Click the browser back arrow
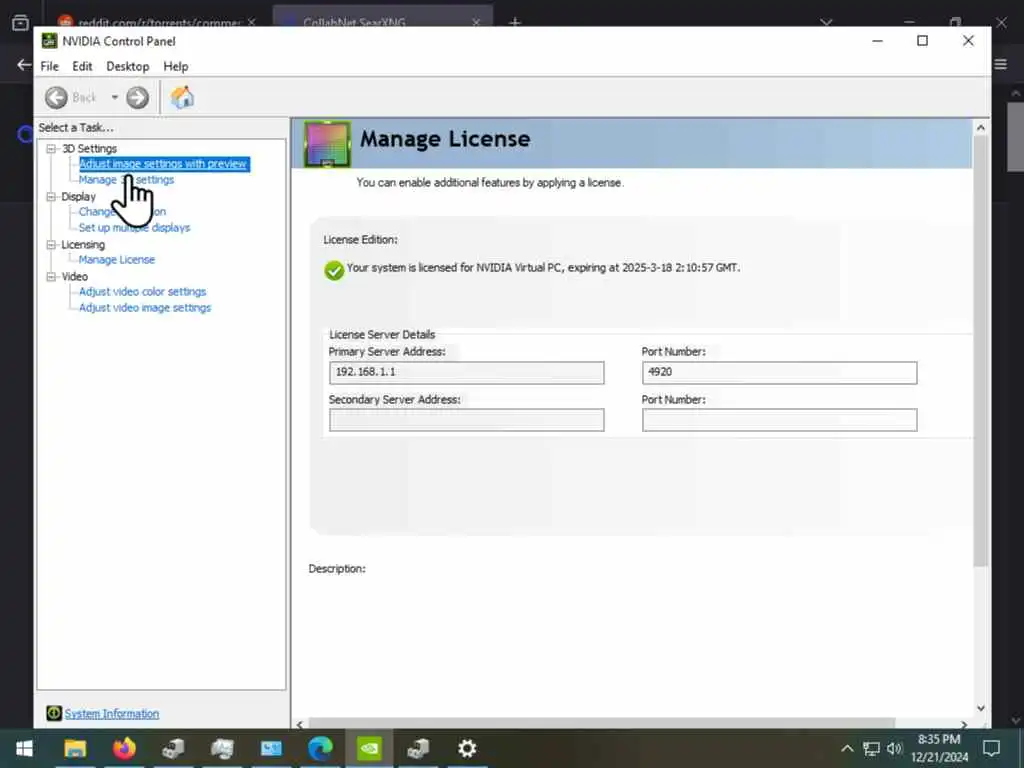Screen dimensions: 1024x768 24,65
